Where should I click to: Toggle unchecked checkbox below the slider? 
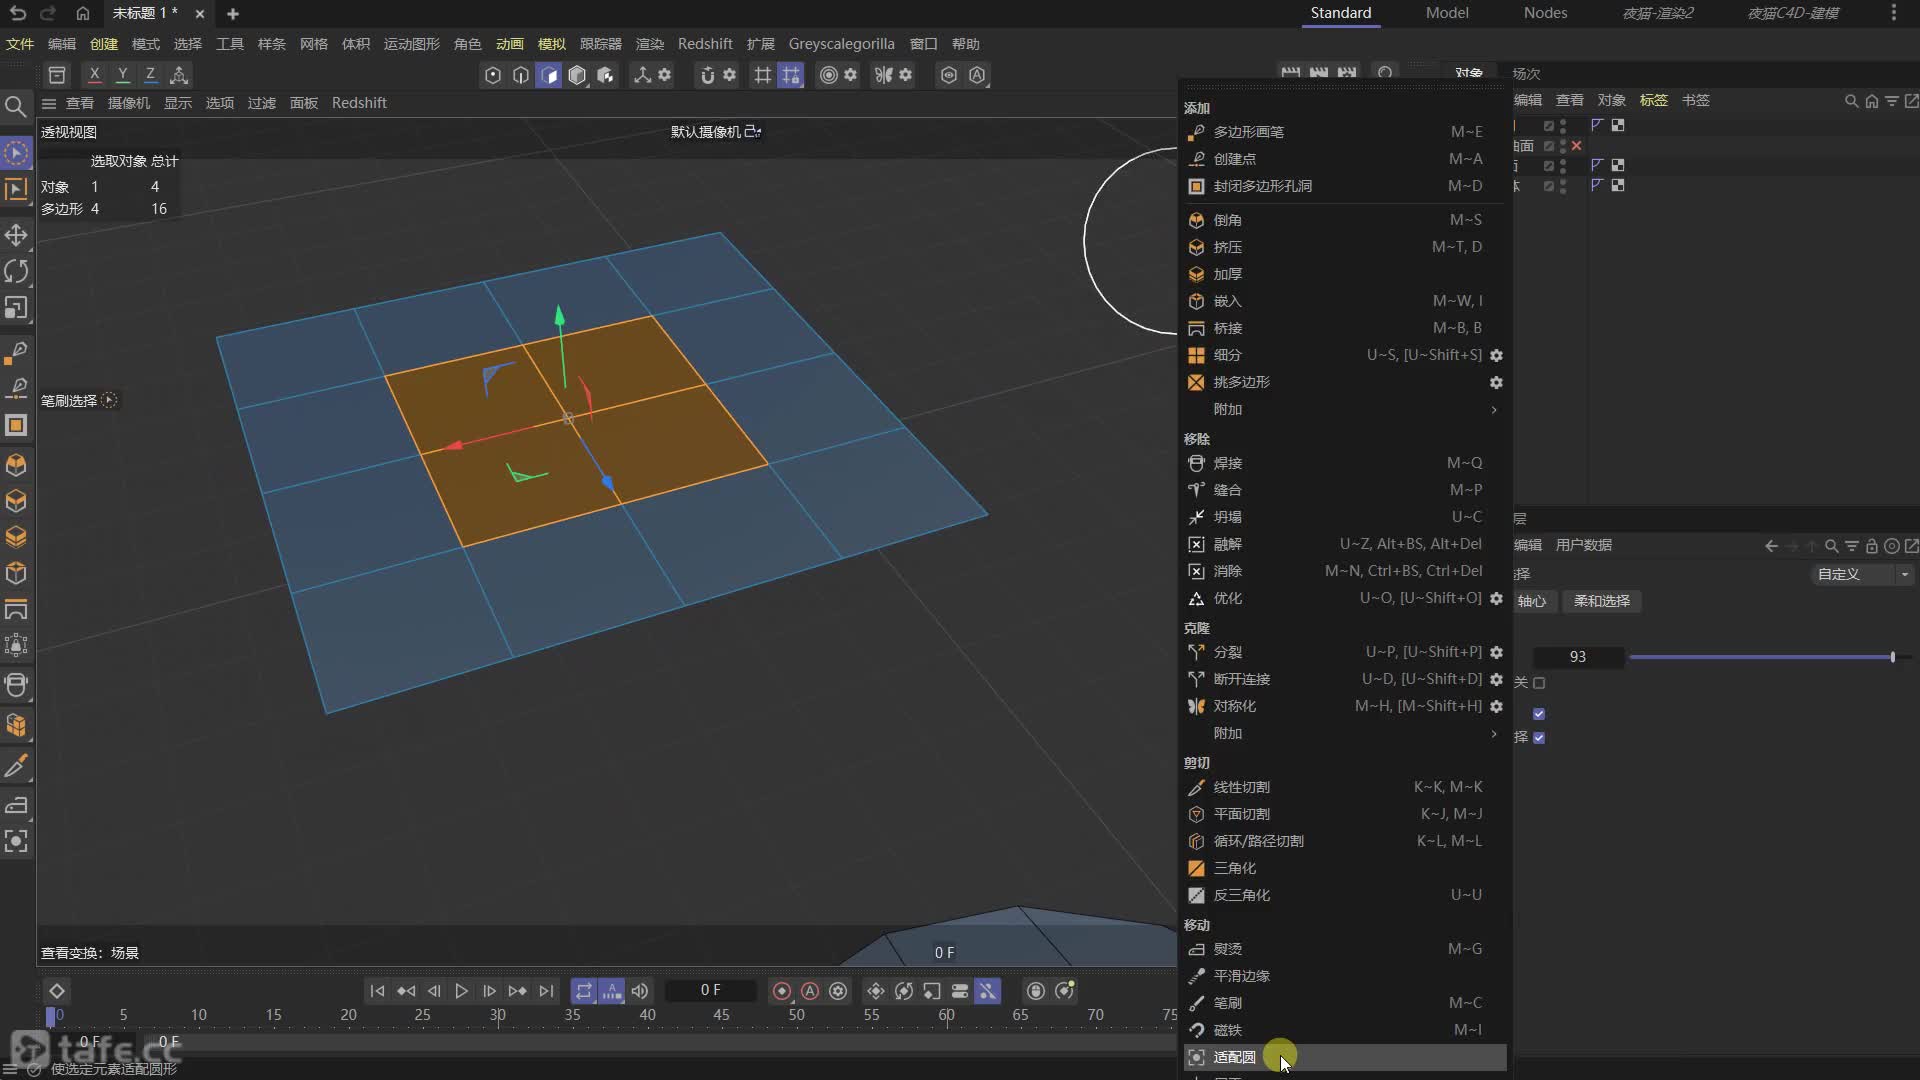click(x=1539, y=683)
